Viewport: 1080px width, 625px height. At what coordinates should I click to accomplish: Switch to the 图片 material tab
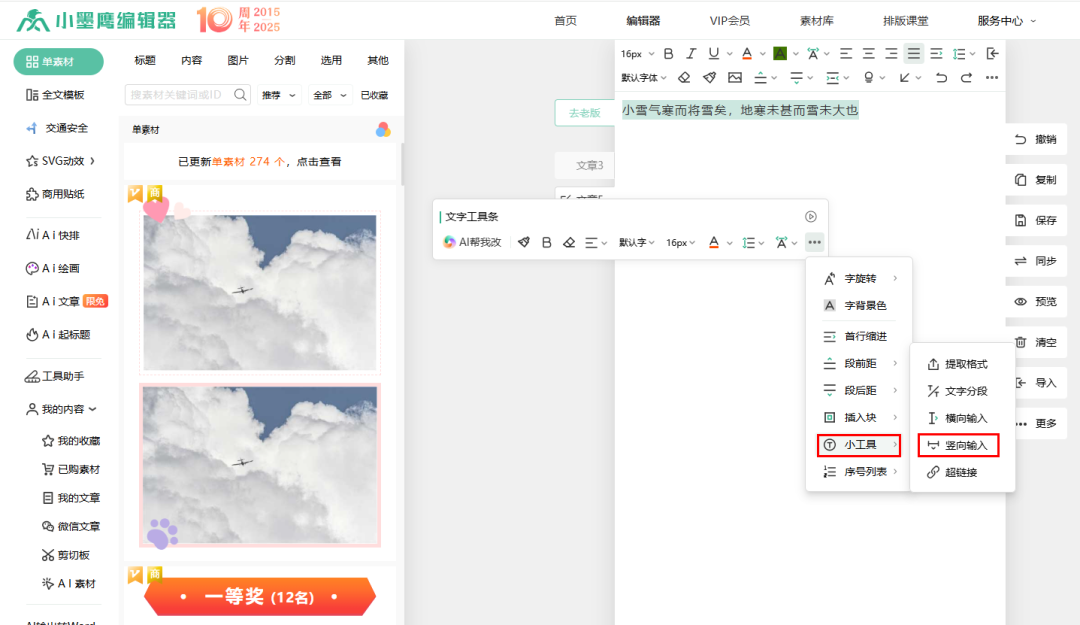click(x=238, y=60)
